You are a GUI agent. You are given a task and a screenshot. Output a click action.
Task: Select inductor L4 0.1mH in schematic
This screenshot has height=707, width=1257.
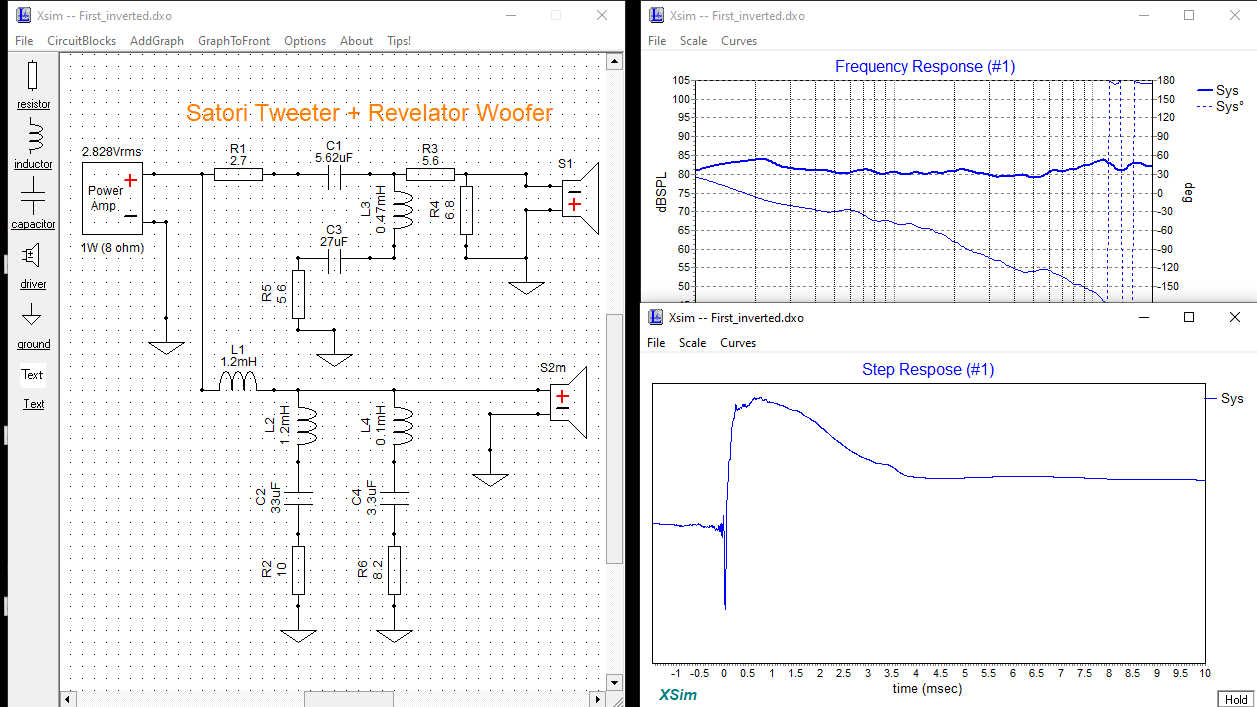click(x=402, y=425)
